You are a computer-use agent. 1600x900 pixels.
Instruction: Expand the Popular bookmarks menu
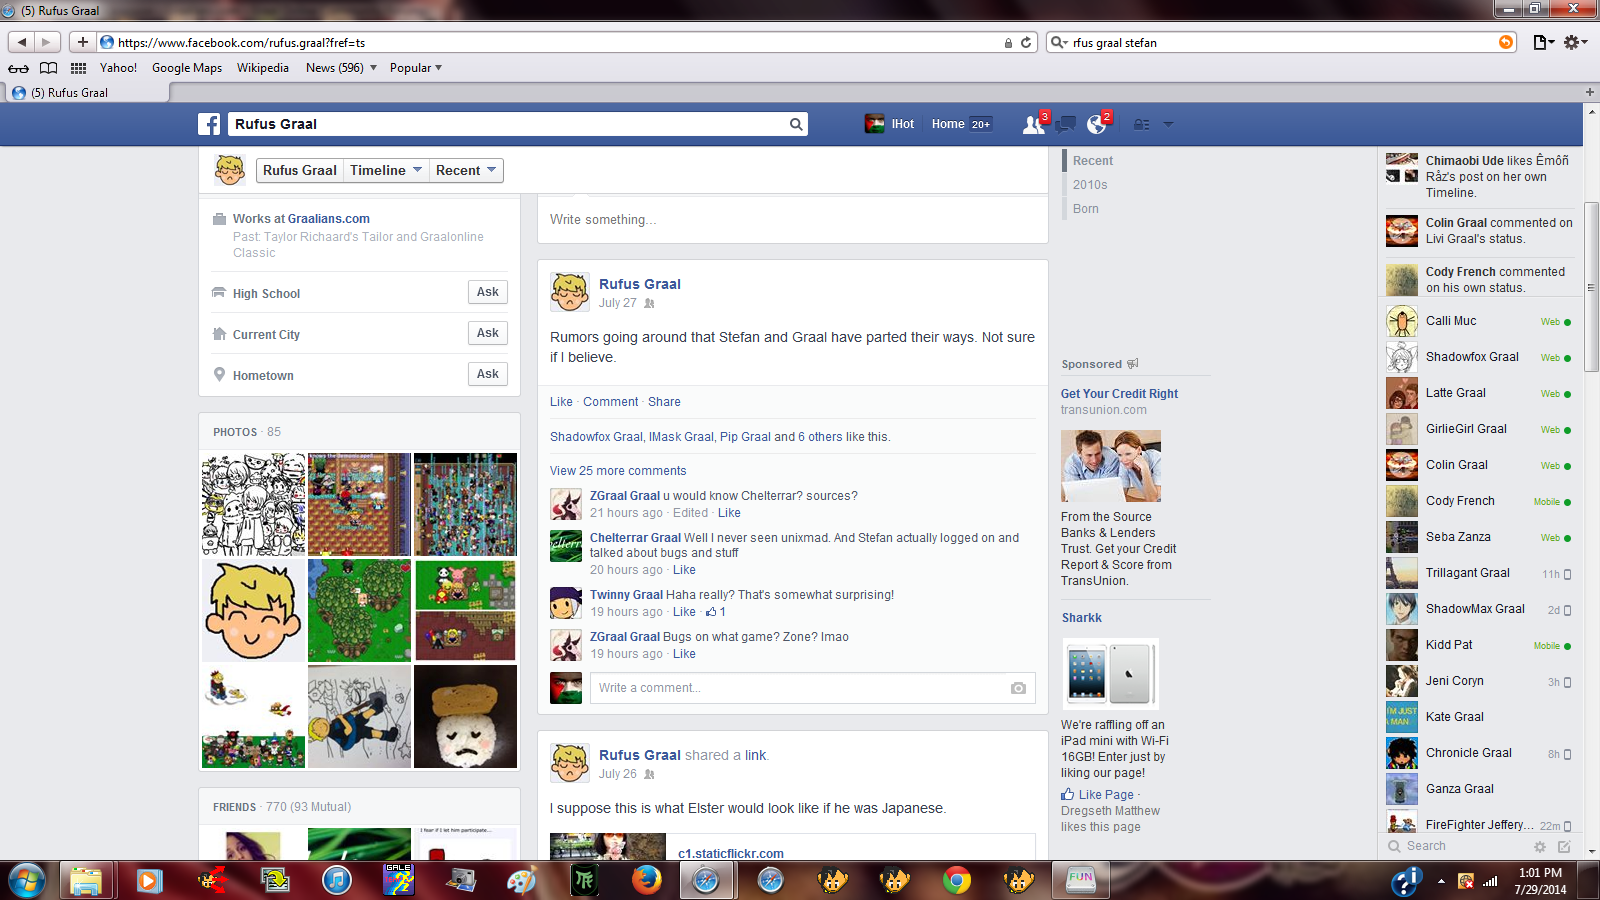[415, 68]
